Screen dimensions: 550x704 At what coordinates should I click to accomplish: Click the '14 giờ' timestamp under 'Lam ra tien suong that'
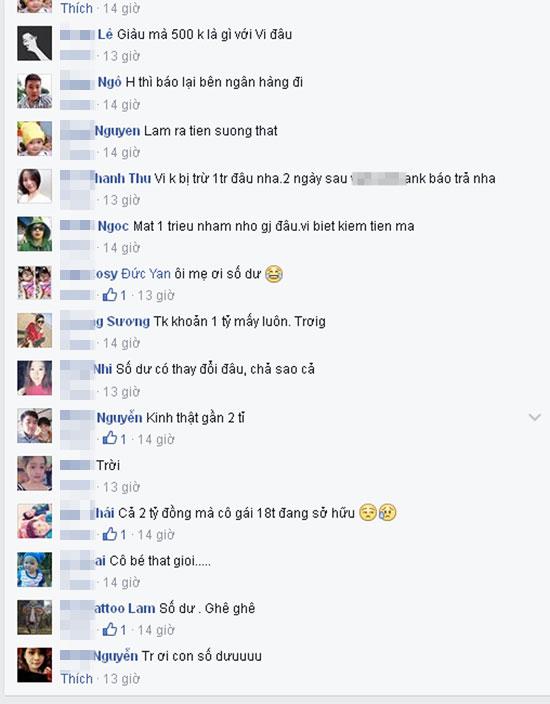point(121,153)
